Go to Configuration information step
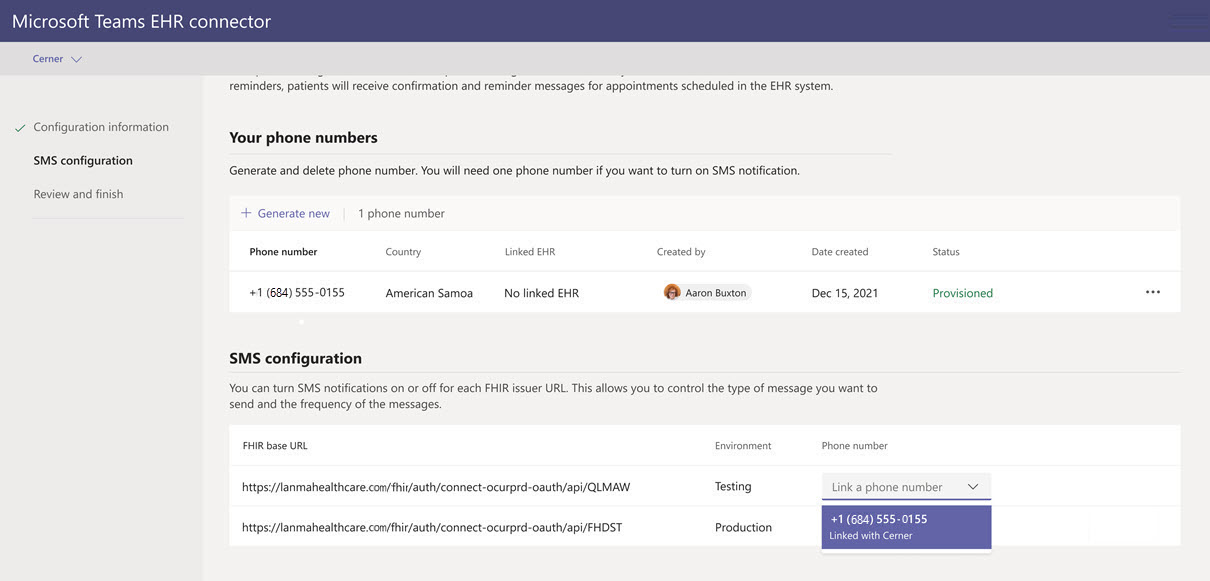This screenshot has height=581, width=1210. (101, 127)
